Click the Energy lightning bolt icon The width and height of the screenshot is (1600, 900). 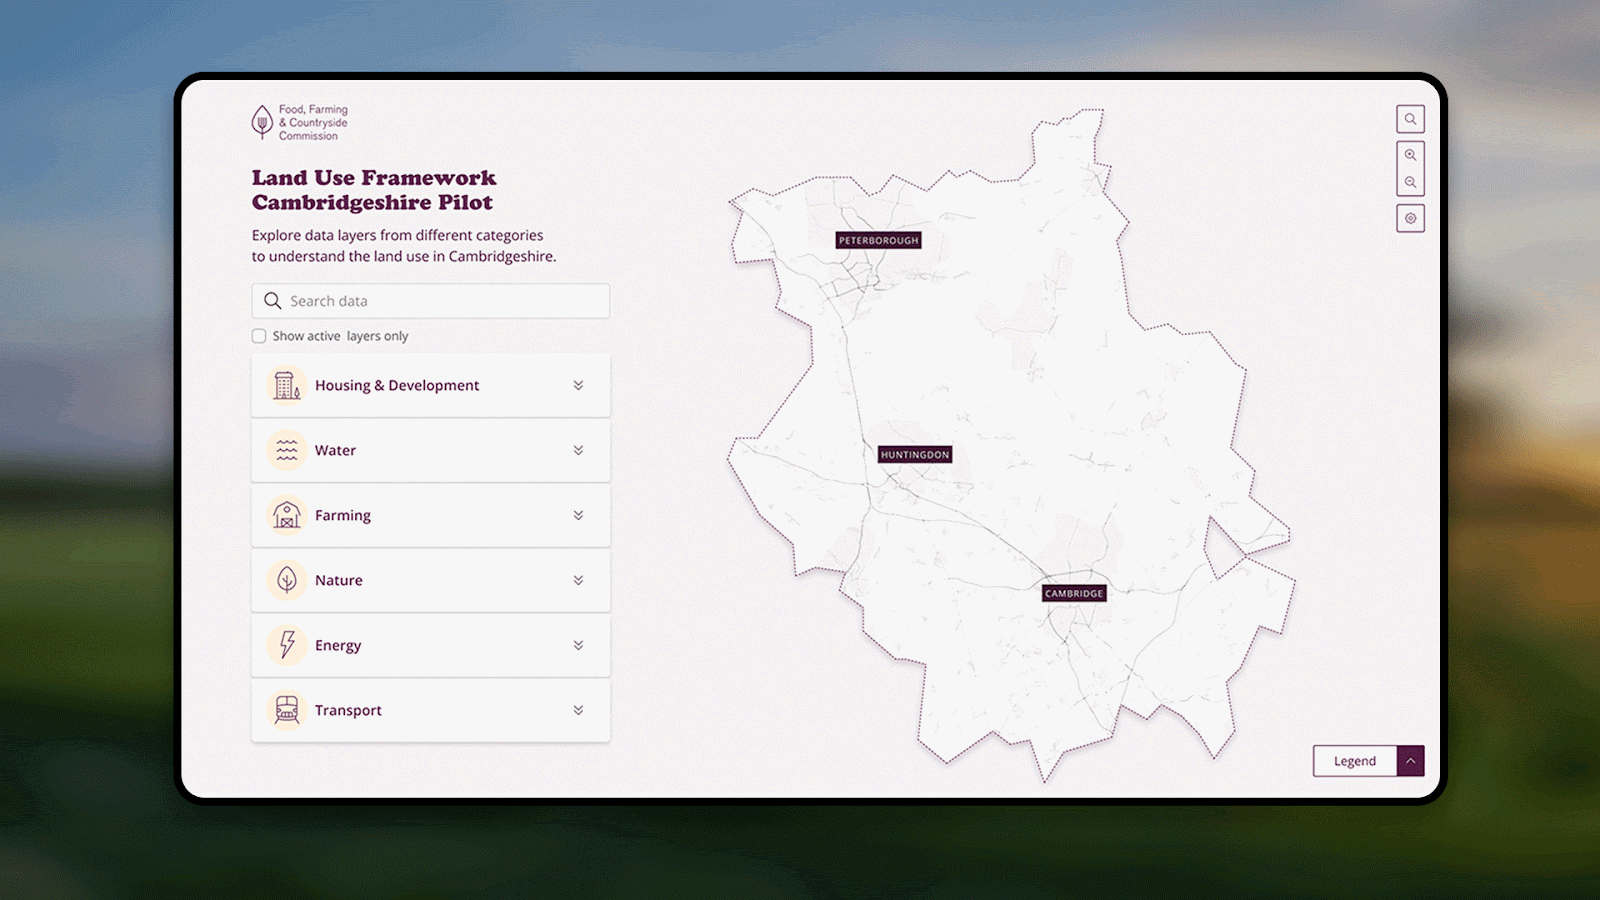coord(286,645)
